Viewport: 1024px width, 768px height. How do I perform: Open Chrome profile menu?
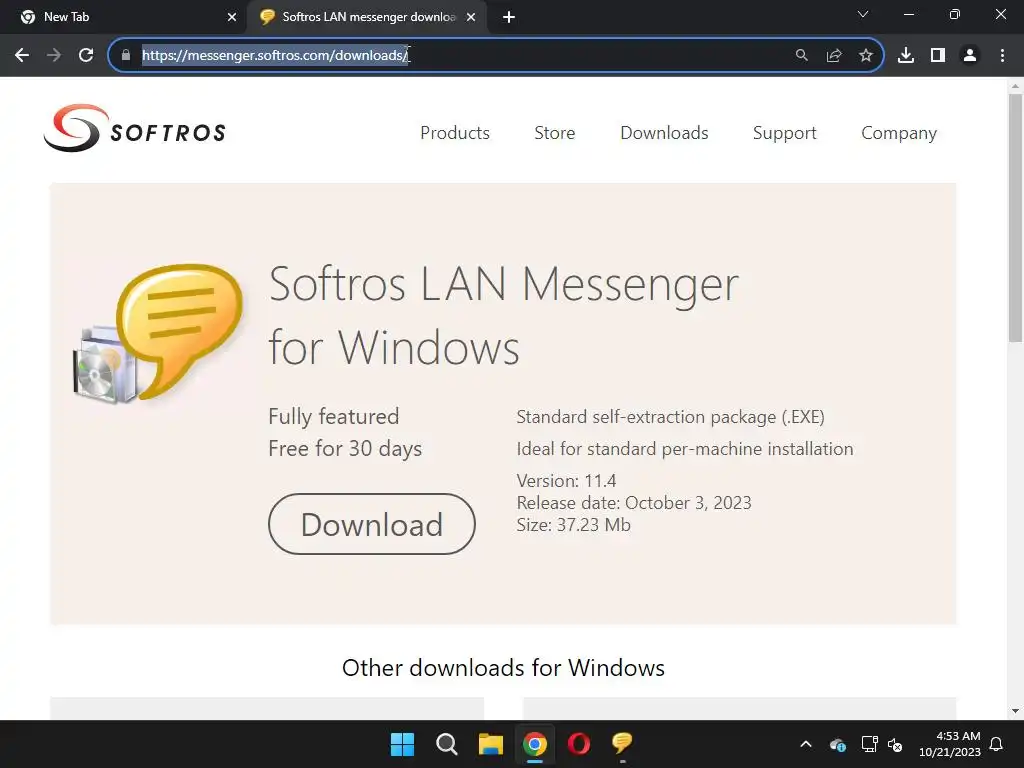click(x=970, y=56)
